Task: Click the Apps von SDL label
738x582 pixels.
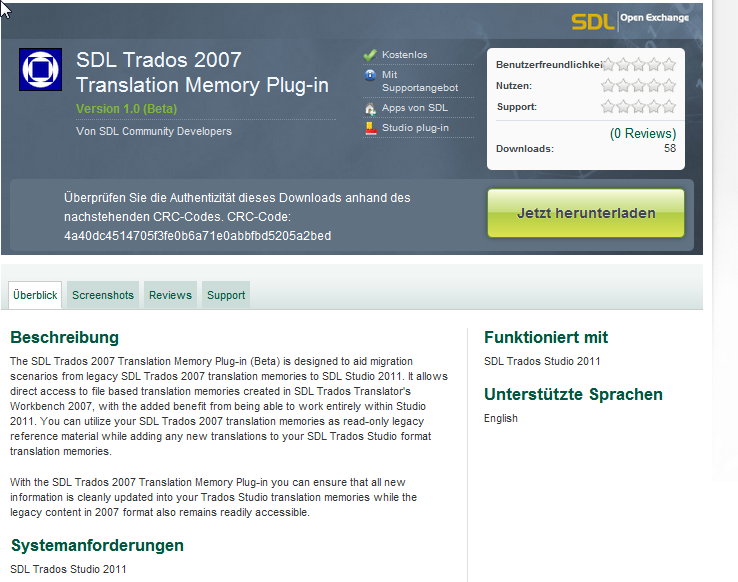Action: 415,108
